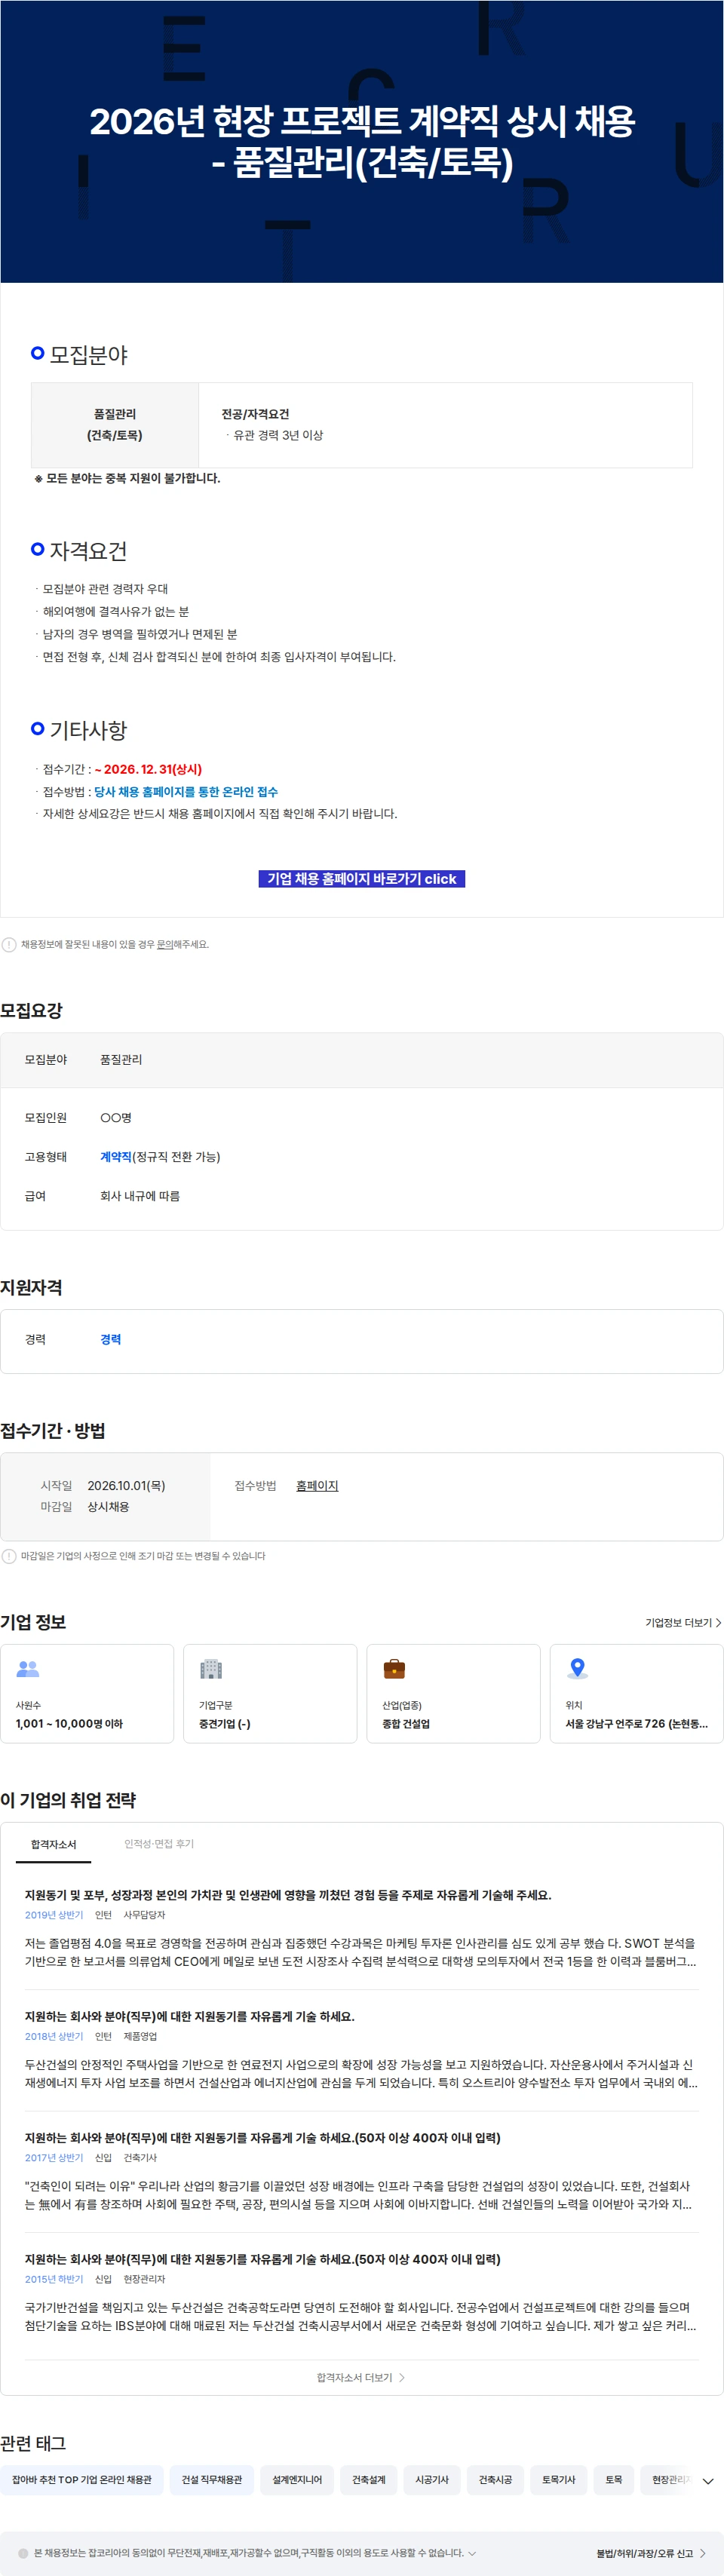Image resolution: width=724 pixels, height=2576 pixels.
Task: Select the 토목기사 tag
Action: (559, 2479)
